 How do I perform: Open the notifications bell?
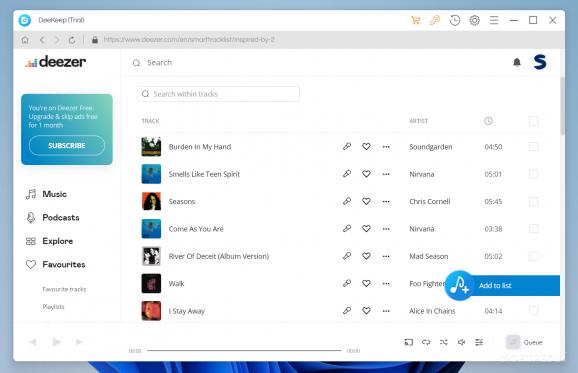tap(517, 62)
